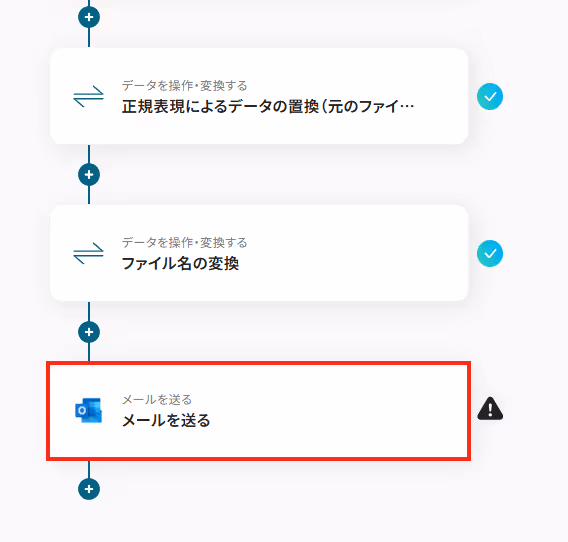Open the ファイル名の変換 step title
568x542 pixels.
180,263
